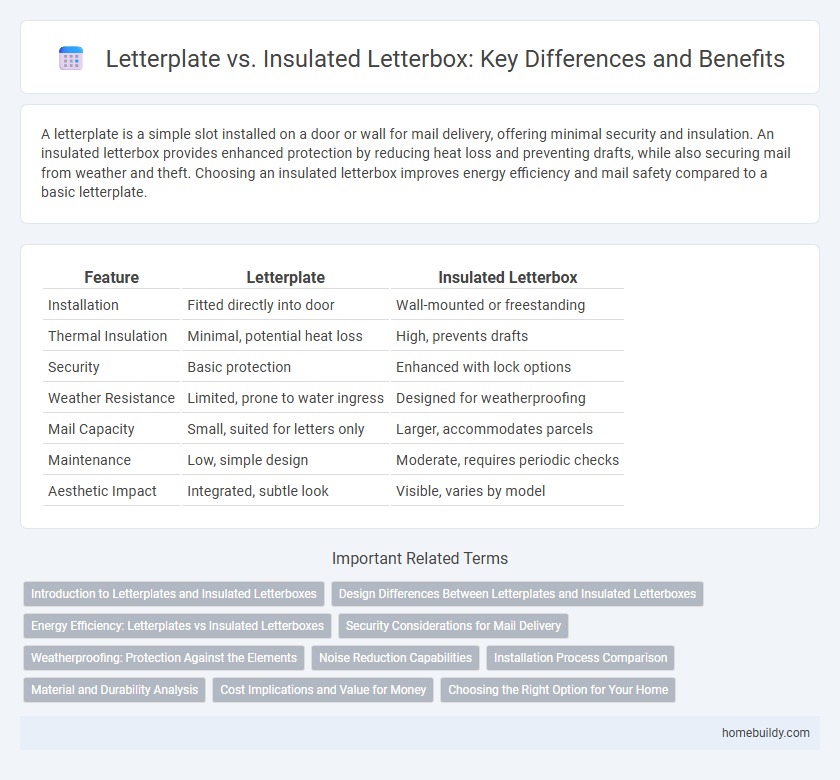Open Energy Efficiency: Letterplates vs Insulated Letterboxes

176,625
